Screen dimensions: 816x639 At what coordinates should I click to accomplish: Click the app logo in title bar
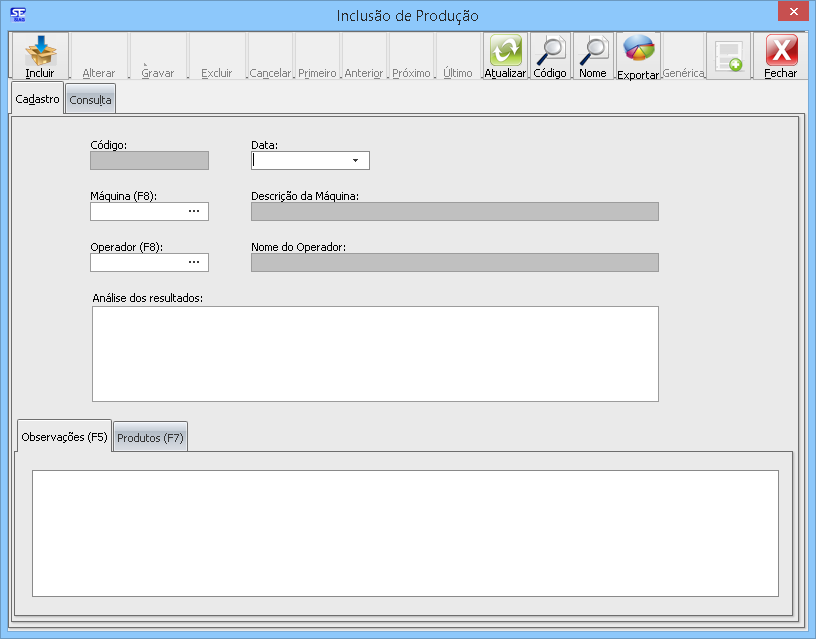pos(16,14)
